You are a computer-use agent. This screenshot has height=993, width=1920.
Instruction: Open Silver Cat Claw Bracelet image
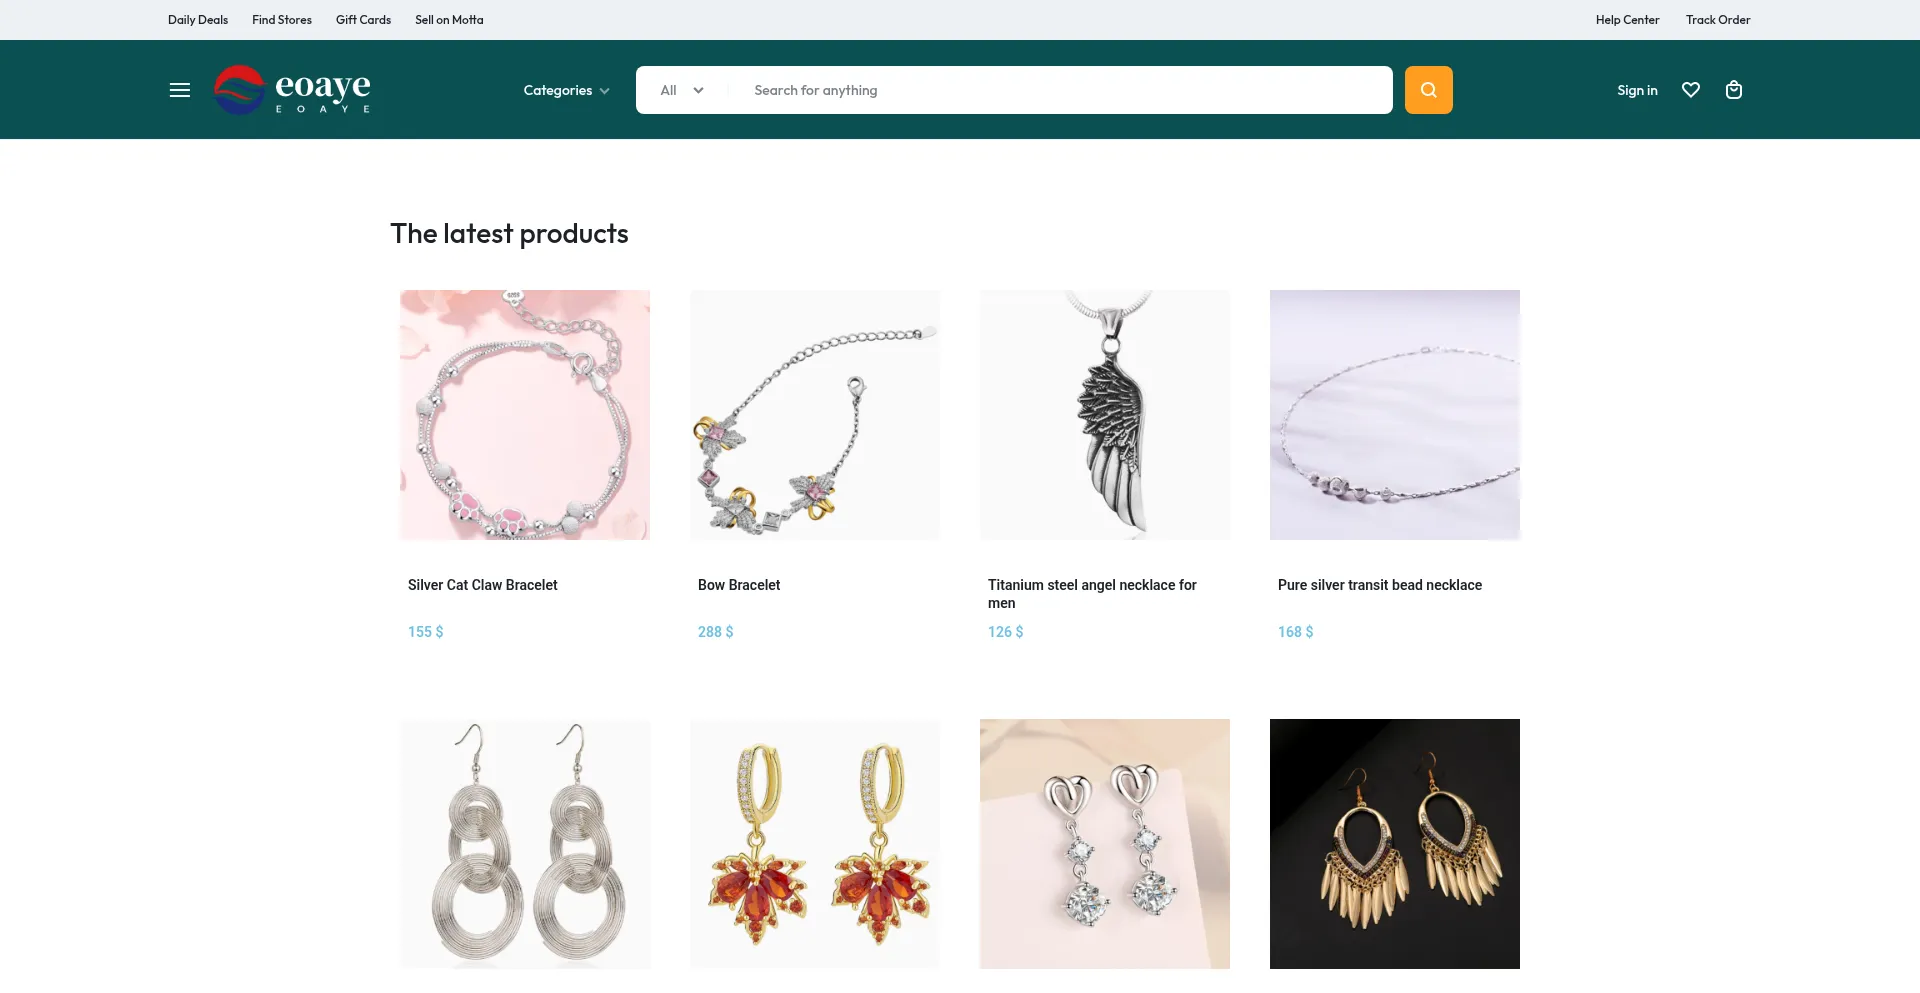point(525,415)
